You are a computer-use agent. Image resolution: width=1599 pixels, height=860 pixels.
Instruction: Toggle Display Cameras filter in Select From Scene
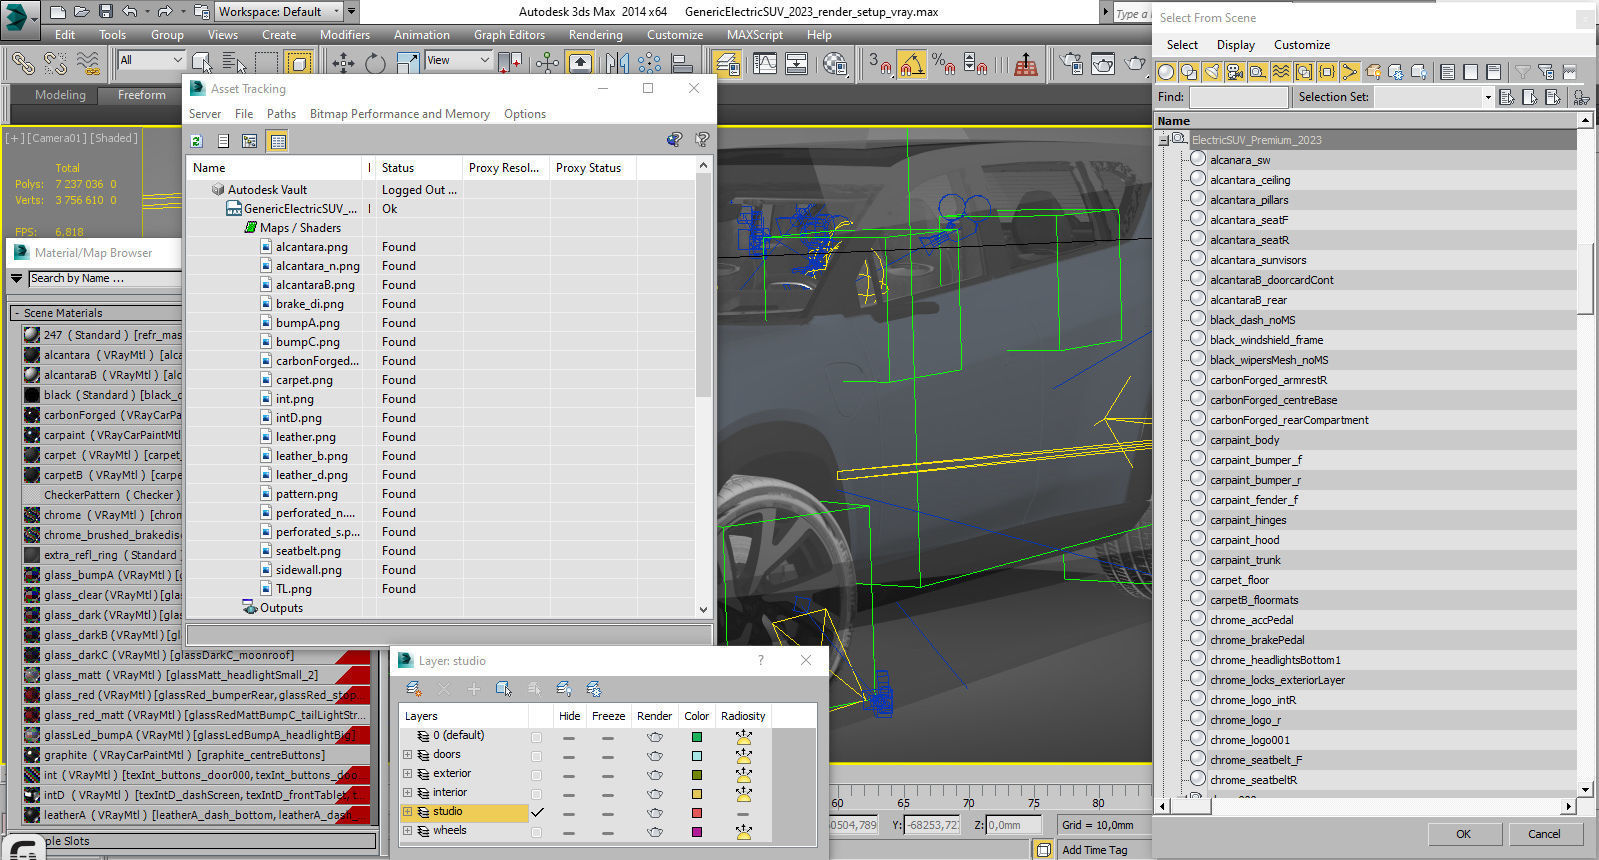click(x=1235, y=72)
